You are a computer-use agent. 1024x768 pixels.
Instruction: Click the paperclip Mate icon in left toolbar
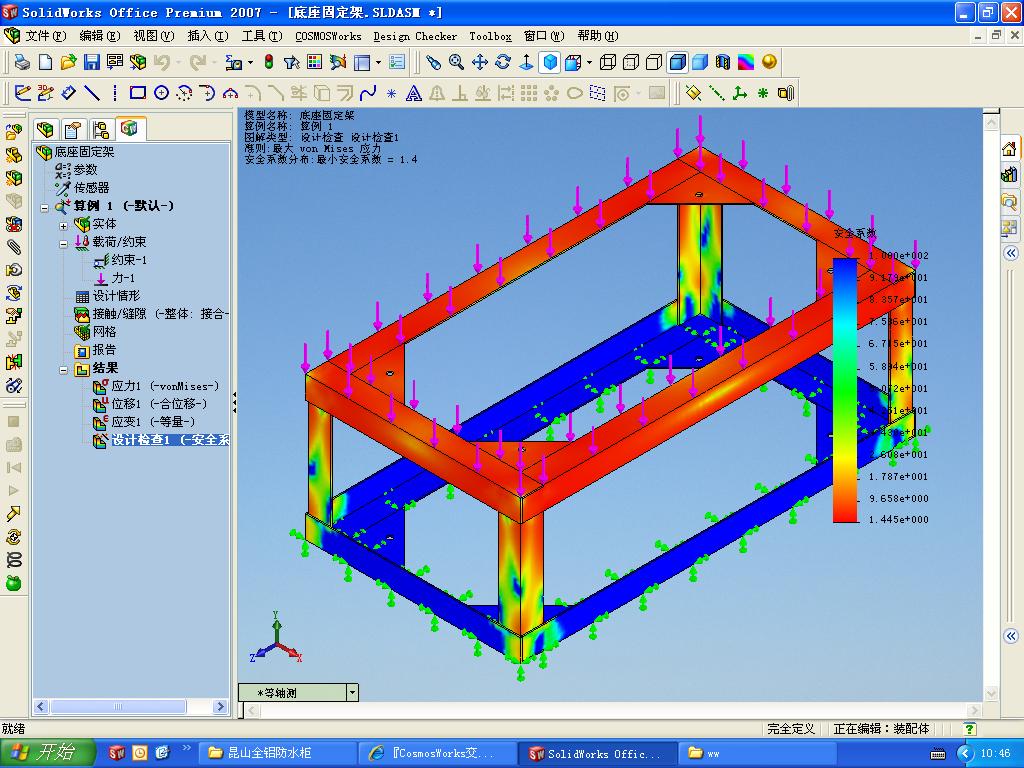[x=13, y=248]
